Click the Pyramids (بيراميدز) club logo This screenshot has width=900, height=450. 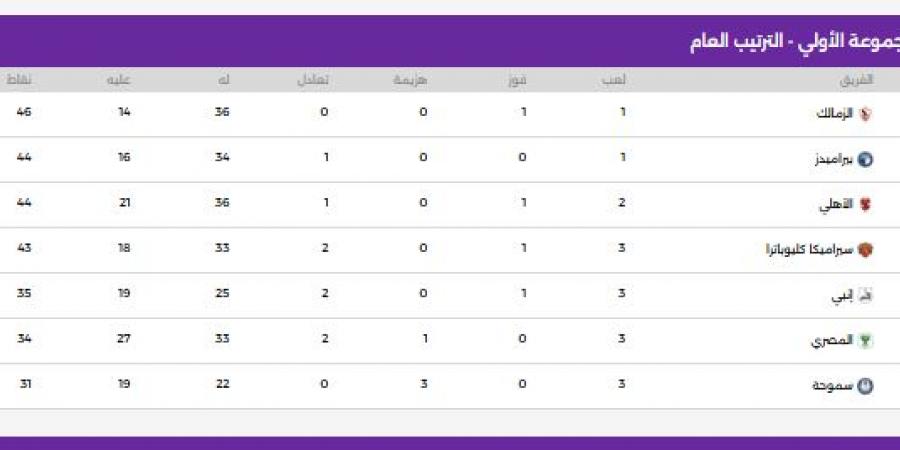pyautogui.click(x=866, y=159)
